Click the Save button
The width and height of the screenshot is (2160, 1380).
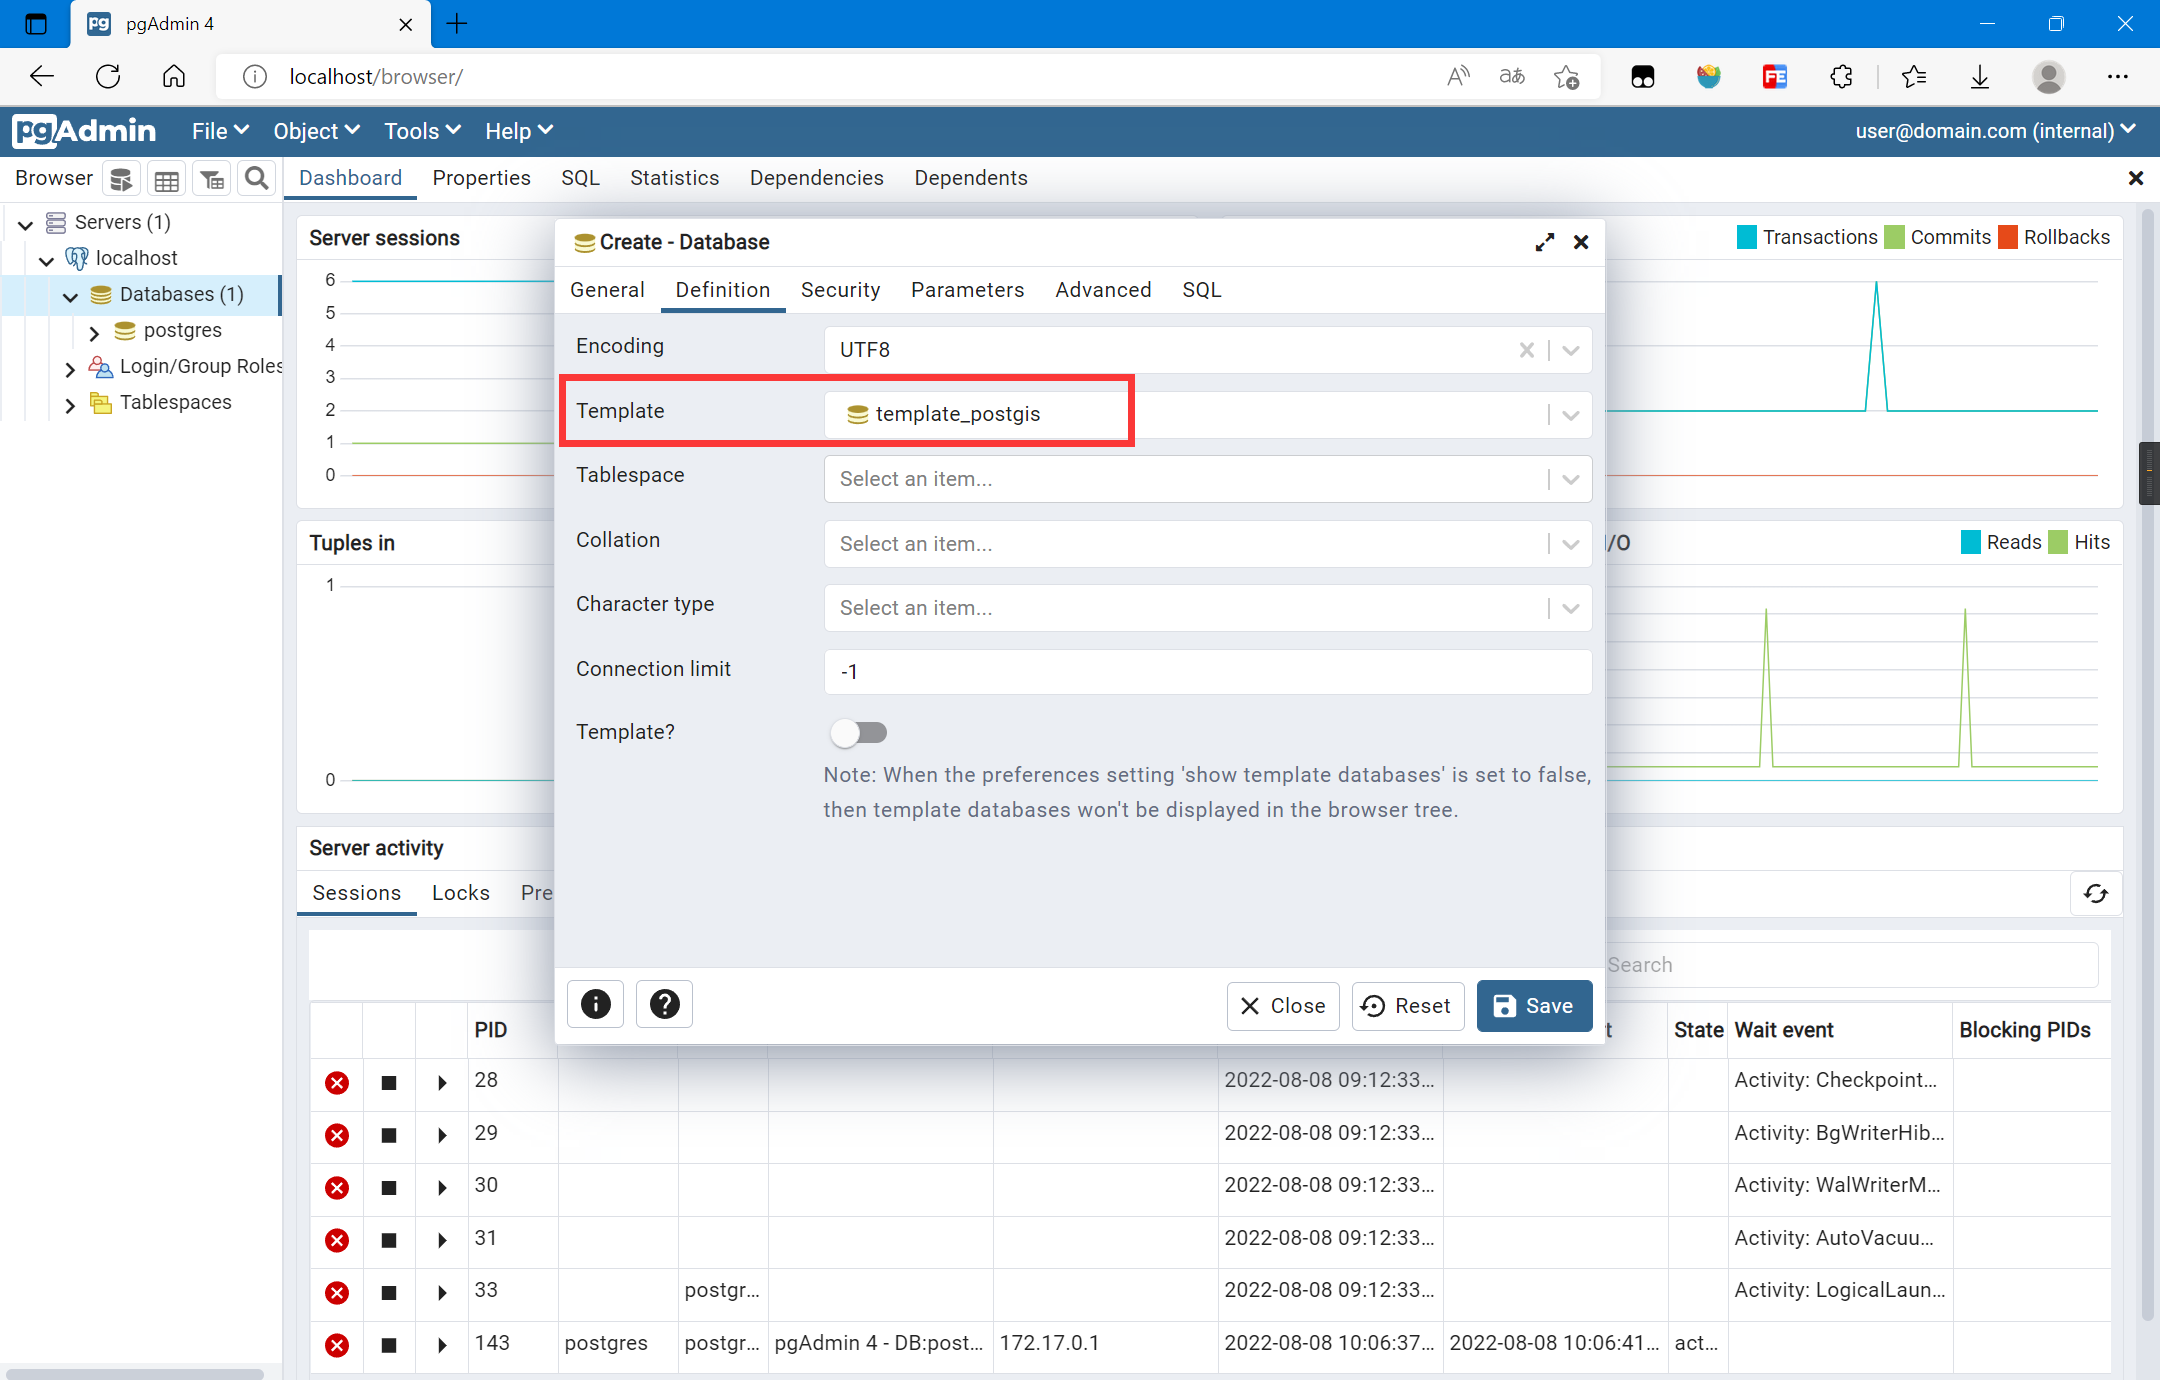(x=1533, y=1006)
